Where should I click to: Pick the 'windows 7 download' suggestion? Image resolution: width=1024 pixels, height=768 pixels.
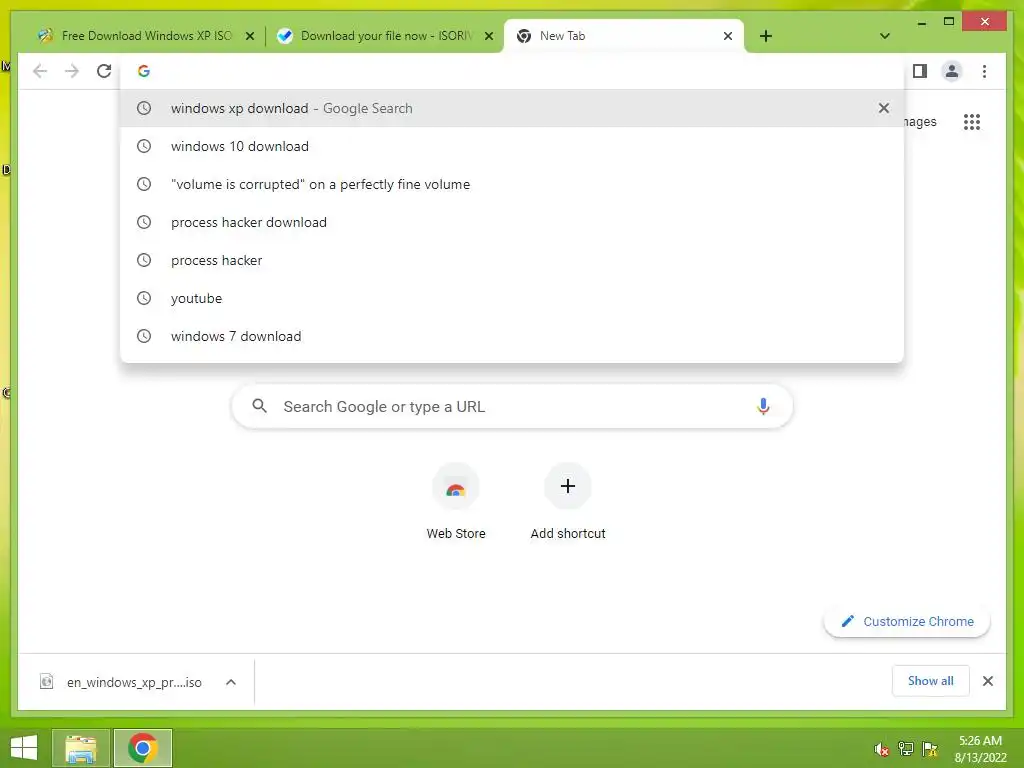click(512, 336)
